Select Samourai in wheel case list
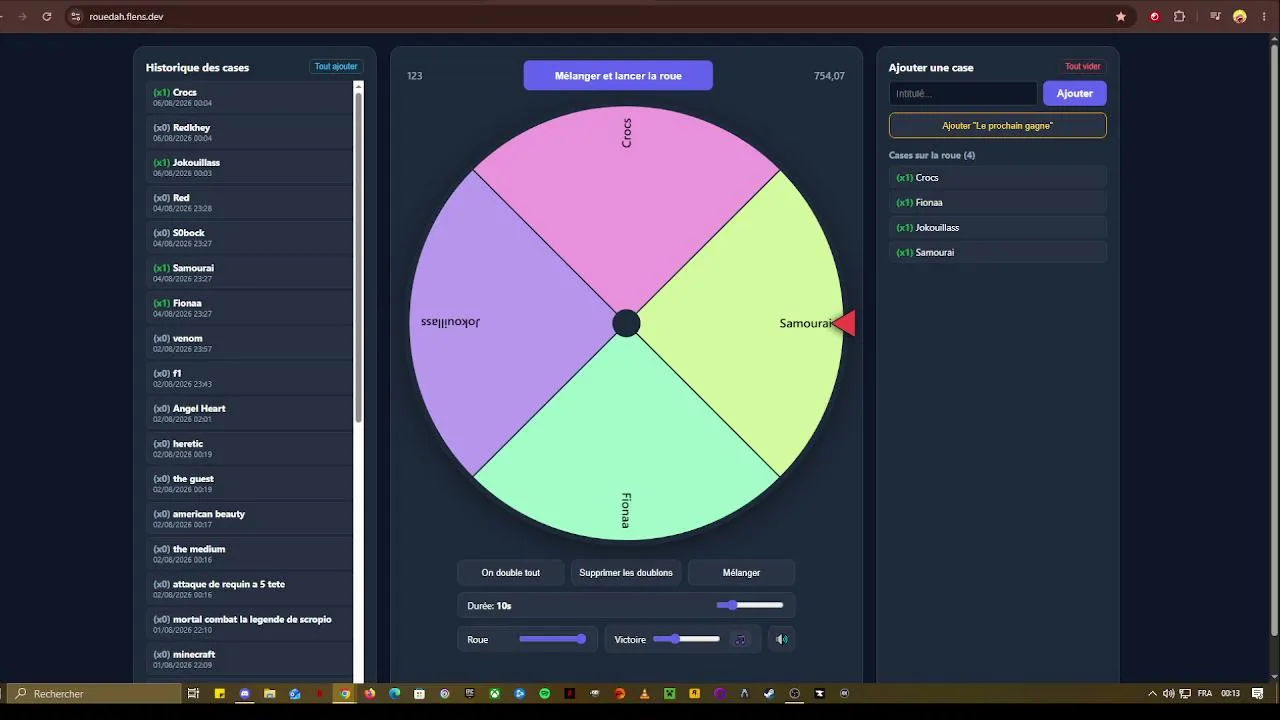Image resolution: width=1280 pixels, height=720 pixels. click(998, 252)
